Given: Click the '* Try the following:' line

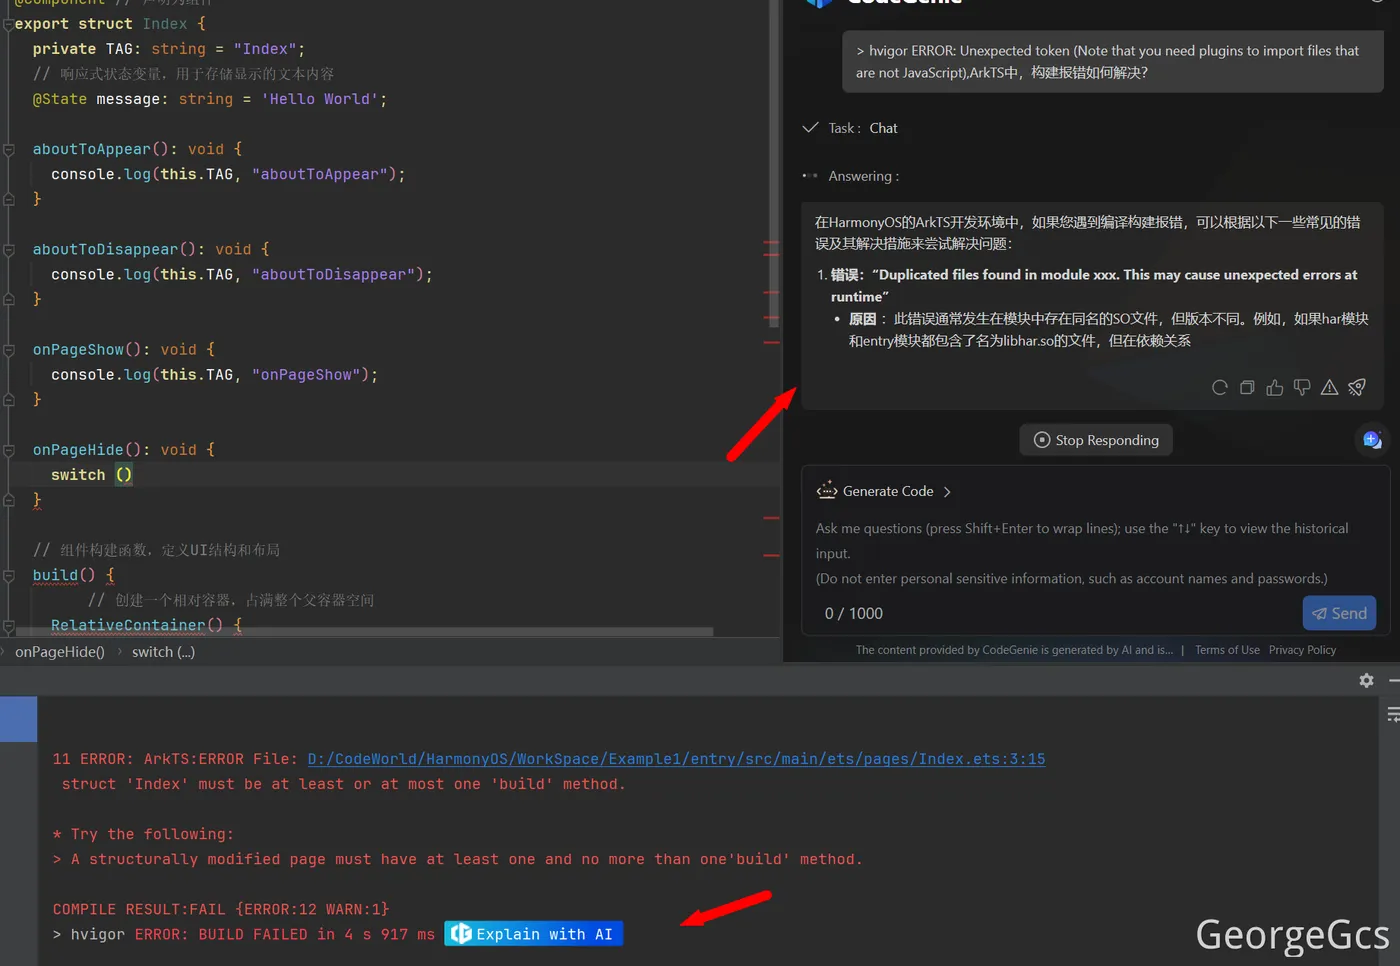Looking at the screenshot, I should (143, 834).
